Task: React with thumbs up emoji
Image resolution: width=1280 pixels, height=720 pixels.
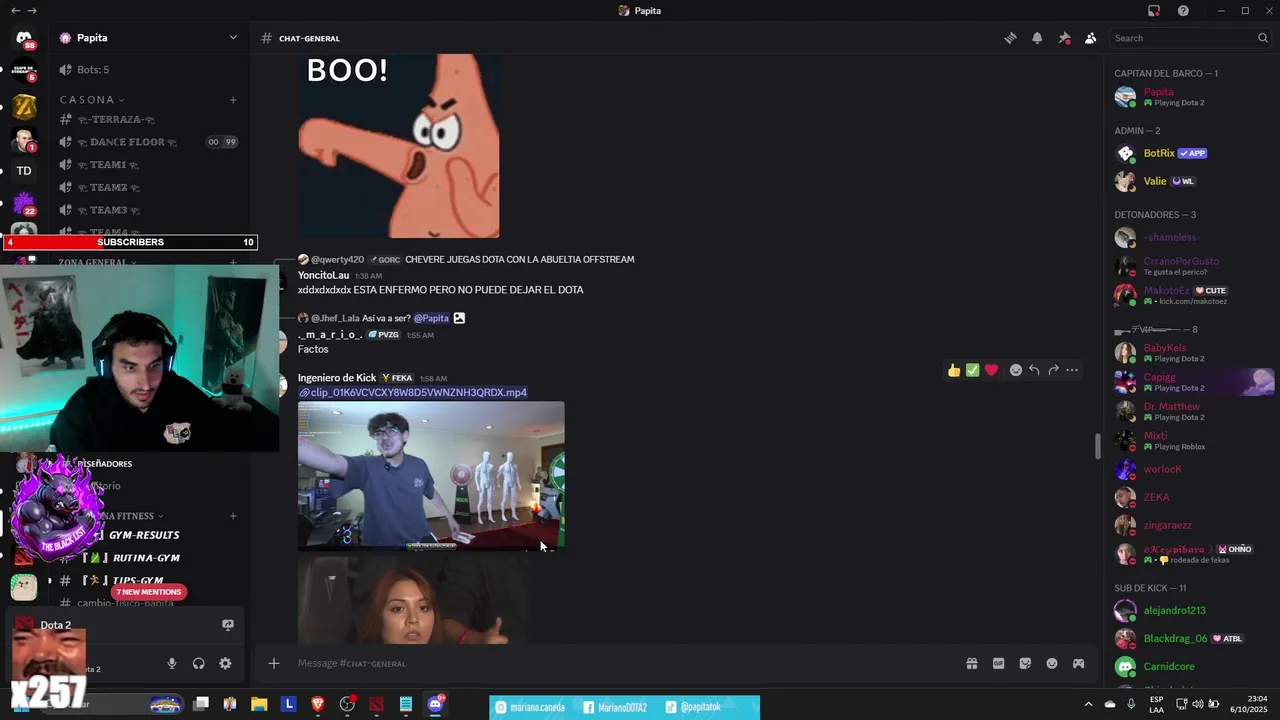Action: coord(954,370)
